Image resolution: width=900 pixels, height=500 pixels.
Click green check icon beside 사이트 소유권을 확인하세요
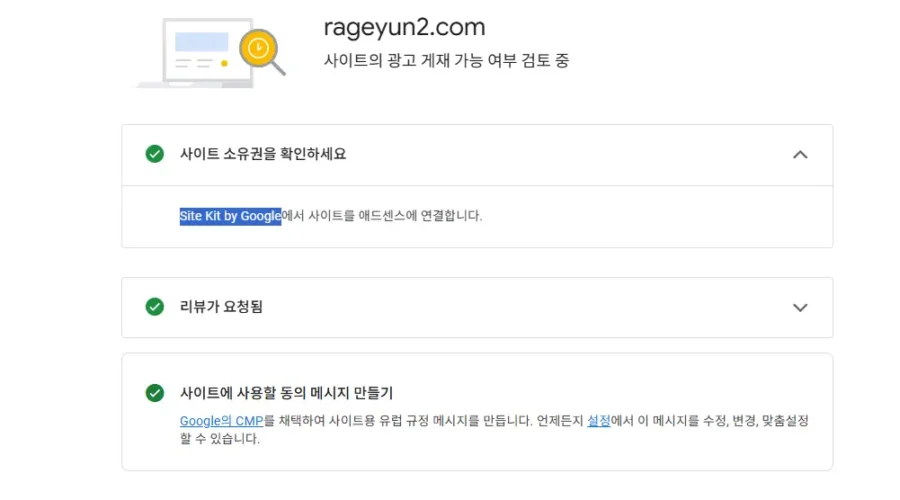click(154, 154)
